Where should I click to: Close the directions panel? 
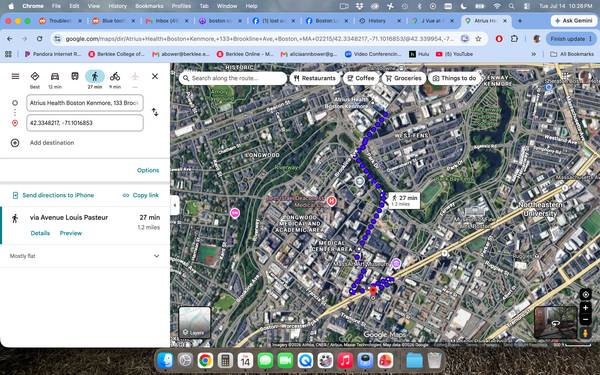(x=155, y=76)
